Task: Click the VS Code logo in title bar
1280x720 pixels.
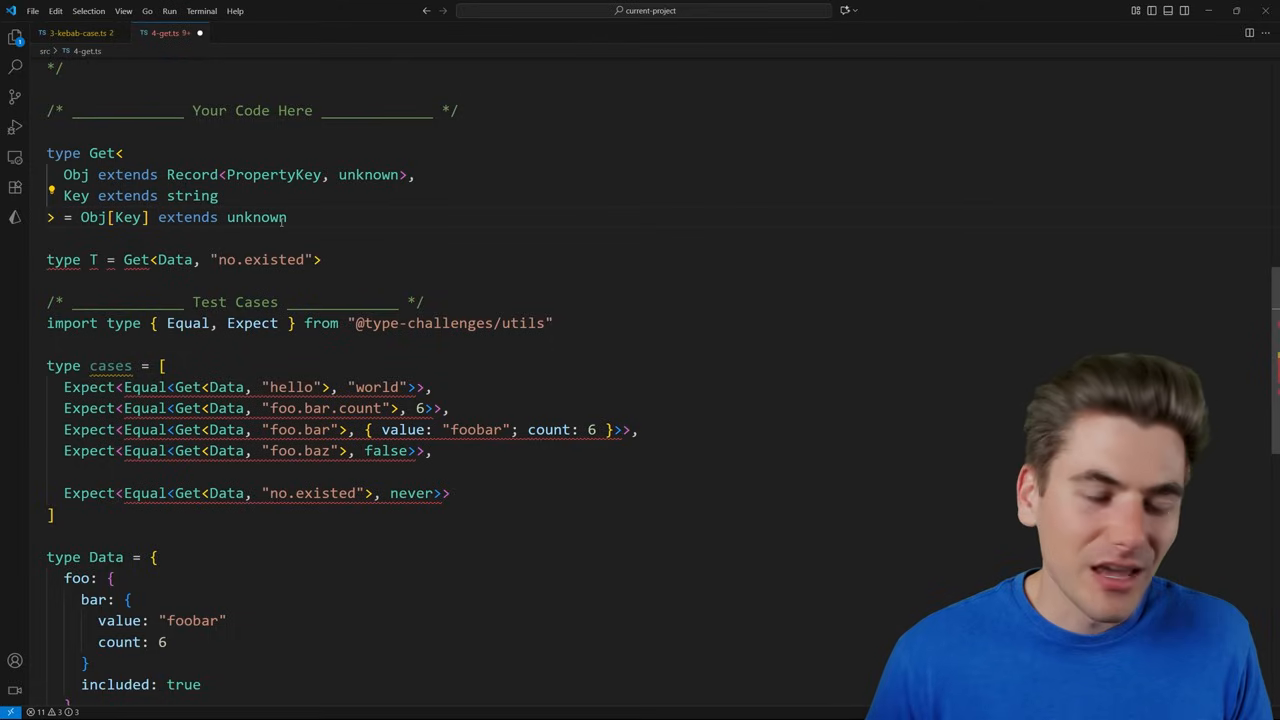Action: [x=11, y=11]
